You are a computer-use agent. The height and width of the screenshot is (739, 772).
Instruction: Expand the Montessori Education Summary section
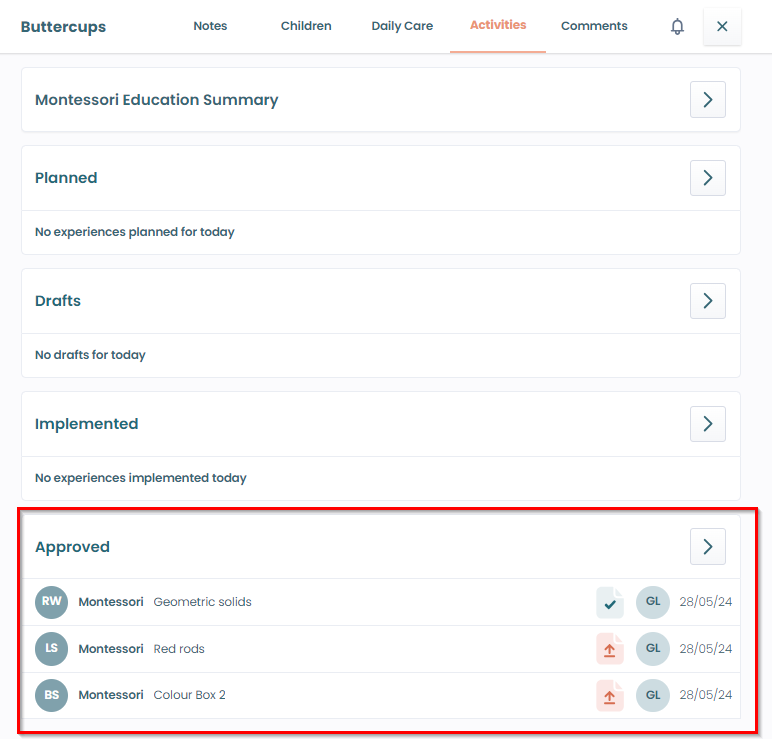pyautogui.click(x=707, y=100)
